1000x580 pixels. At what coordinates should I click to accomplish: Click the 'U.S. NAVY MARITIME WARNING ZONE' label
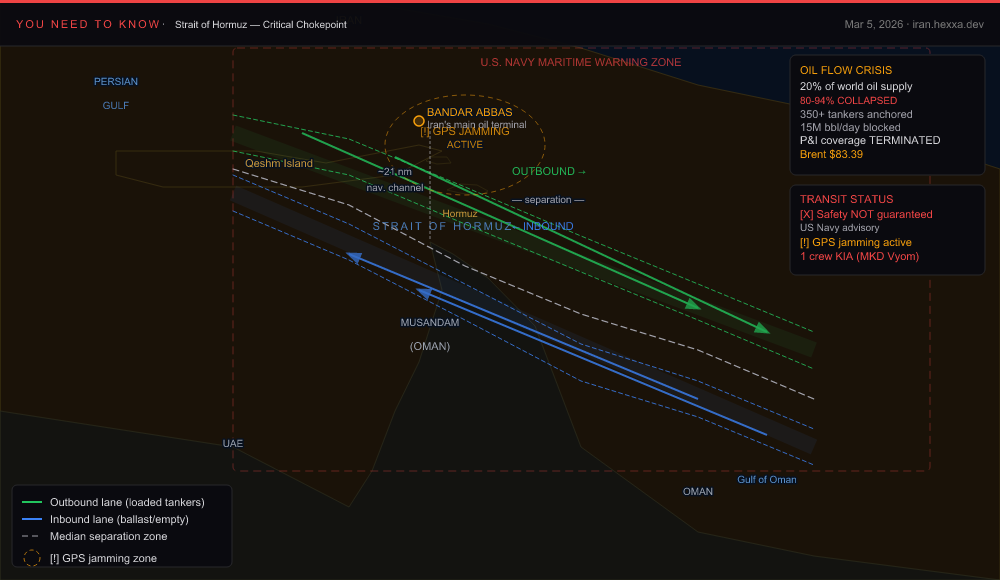click(580, 62)
